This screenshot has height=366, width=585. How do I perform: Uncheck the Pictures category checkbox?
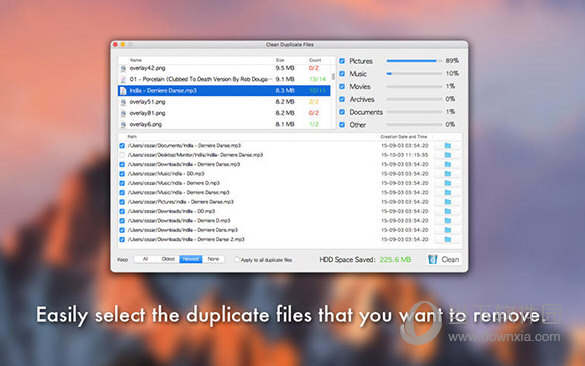pos(342,61)
